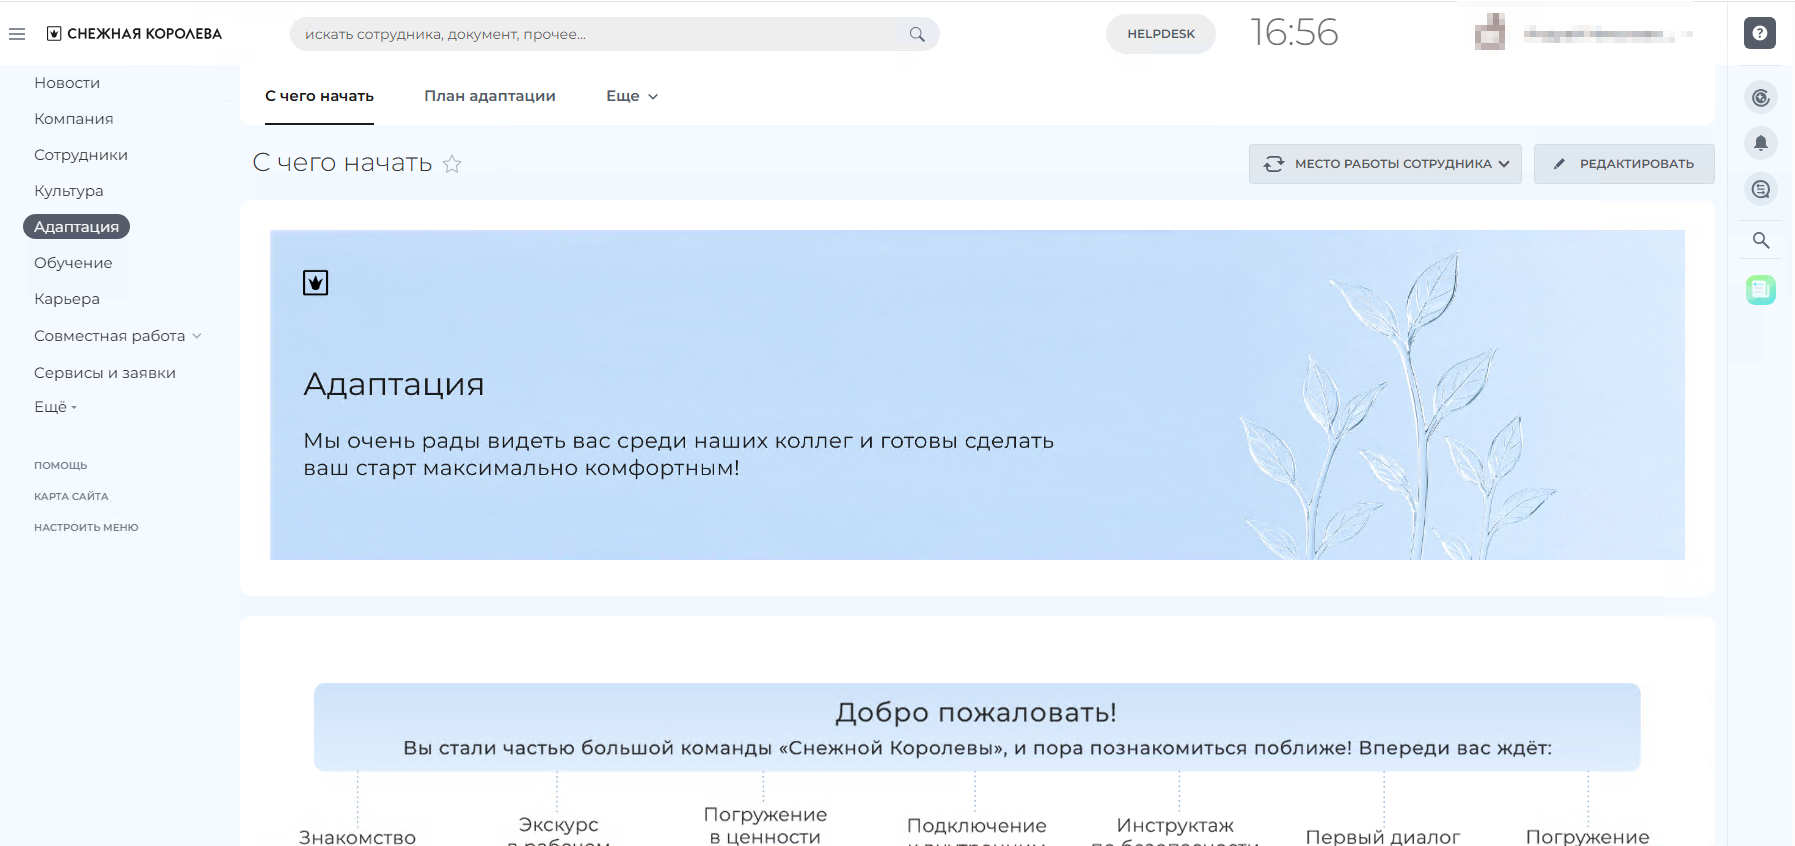Open Компания in the left menu
Image resolution: width=1795 pixels, height=846 pixels.
[x=74, y=119]
